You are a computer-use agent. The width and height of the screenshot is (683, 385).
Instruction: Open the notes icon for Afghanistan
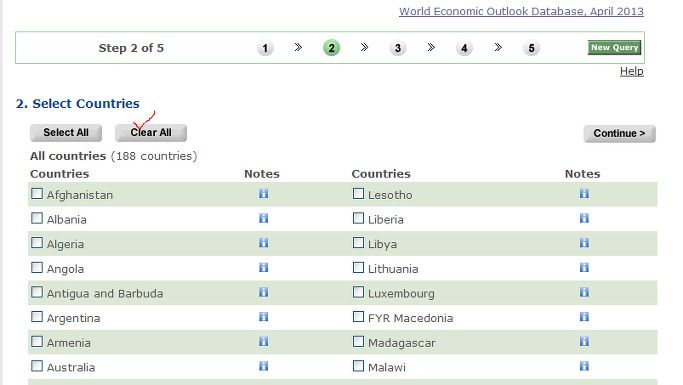[x=263, y=193]
